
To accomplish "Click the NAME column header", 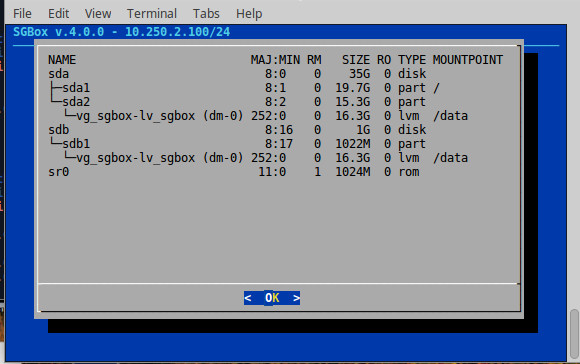I will coord(62,60).
